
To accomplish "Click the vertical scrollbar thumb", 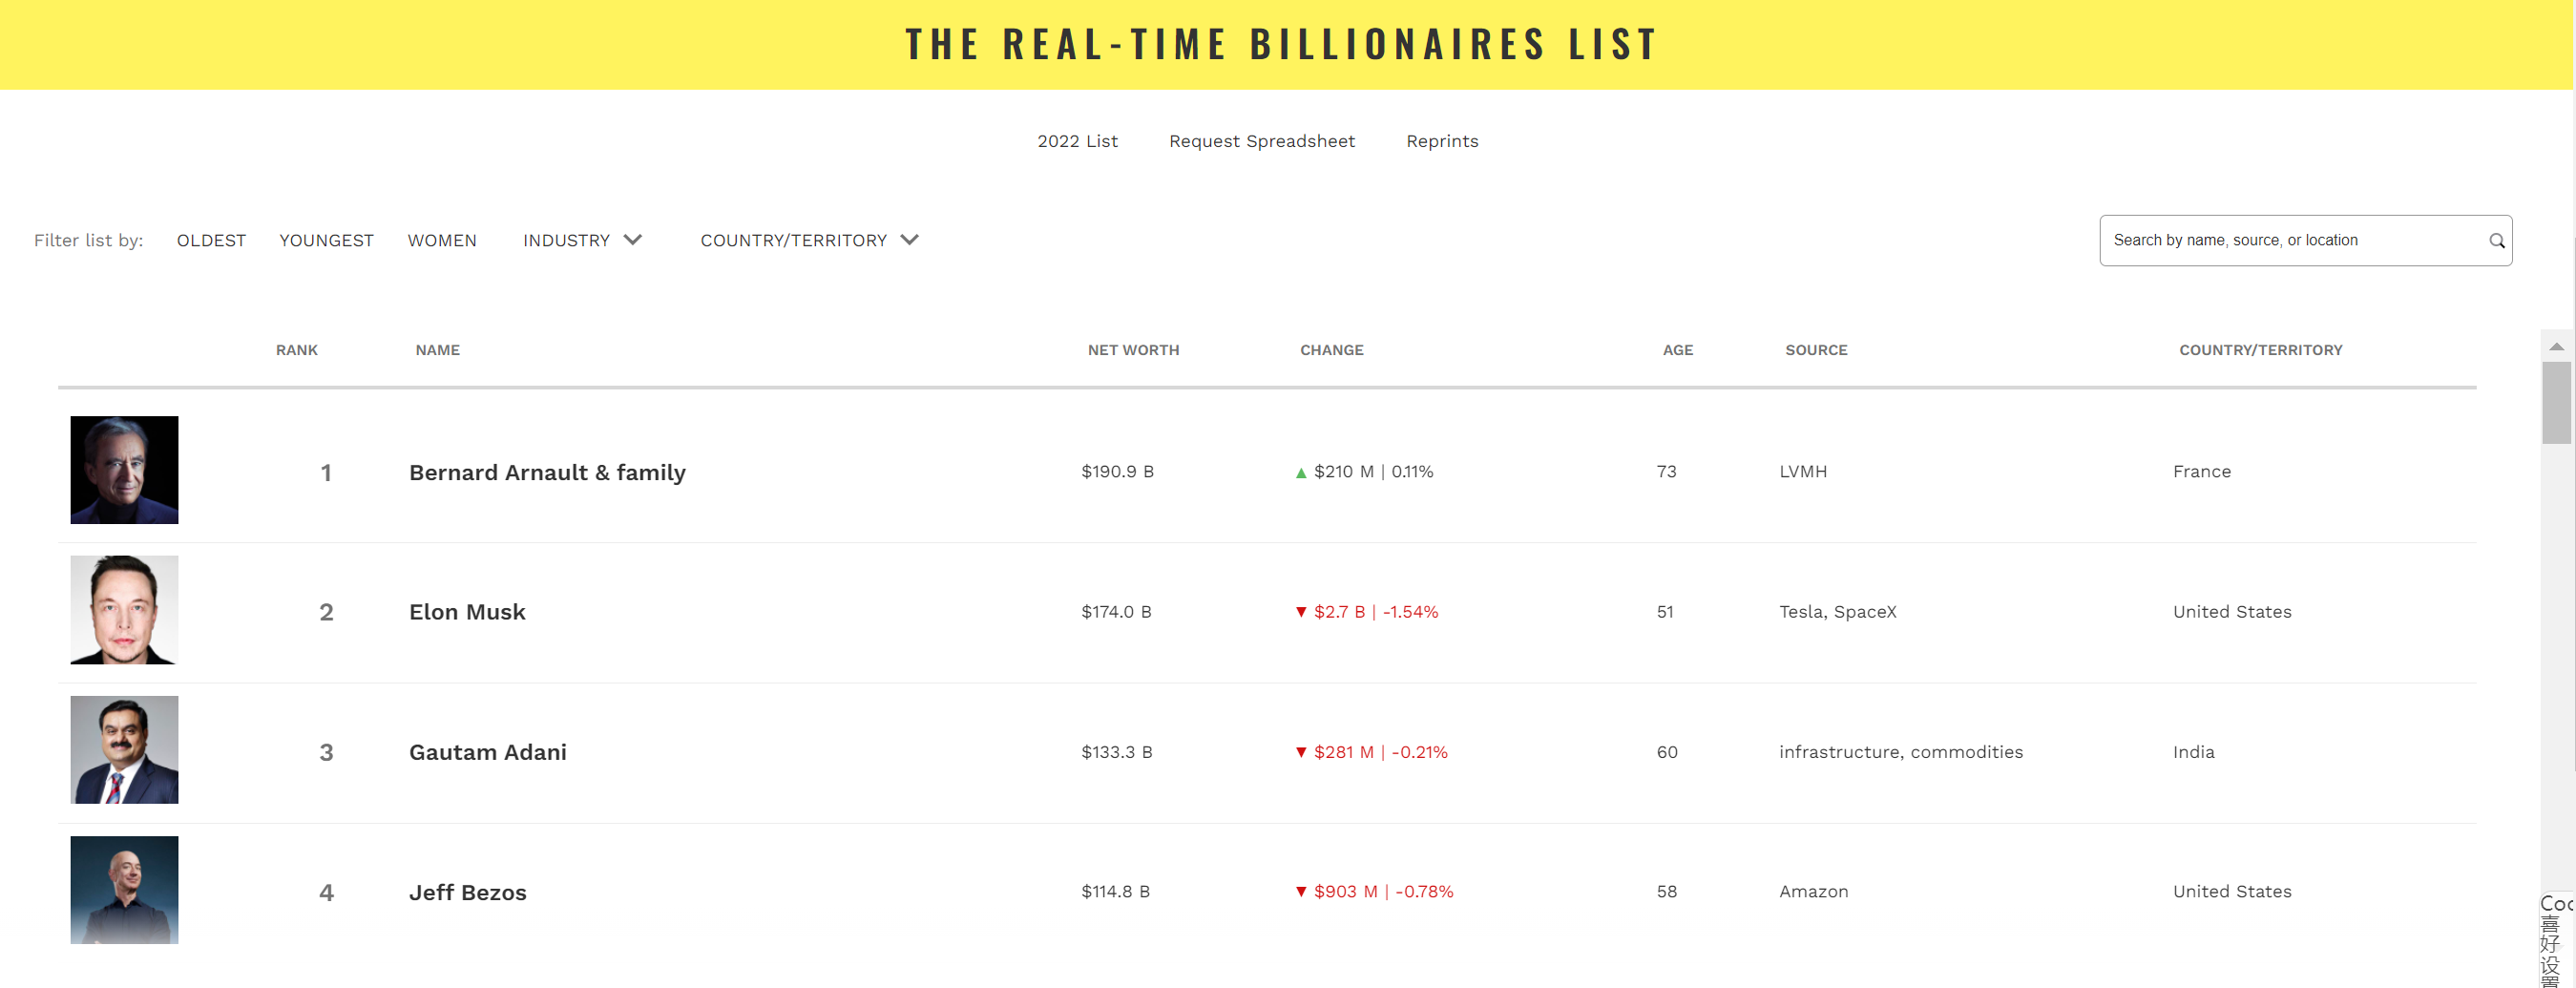I will coord(2556,402).
